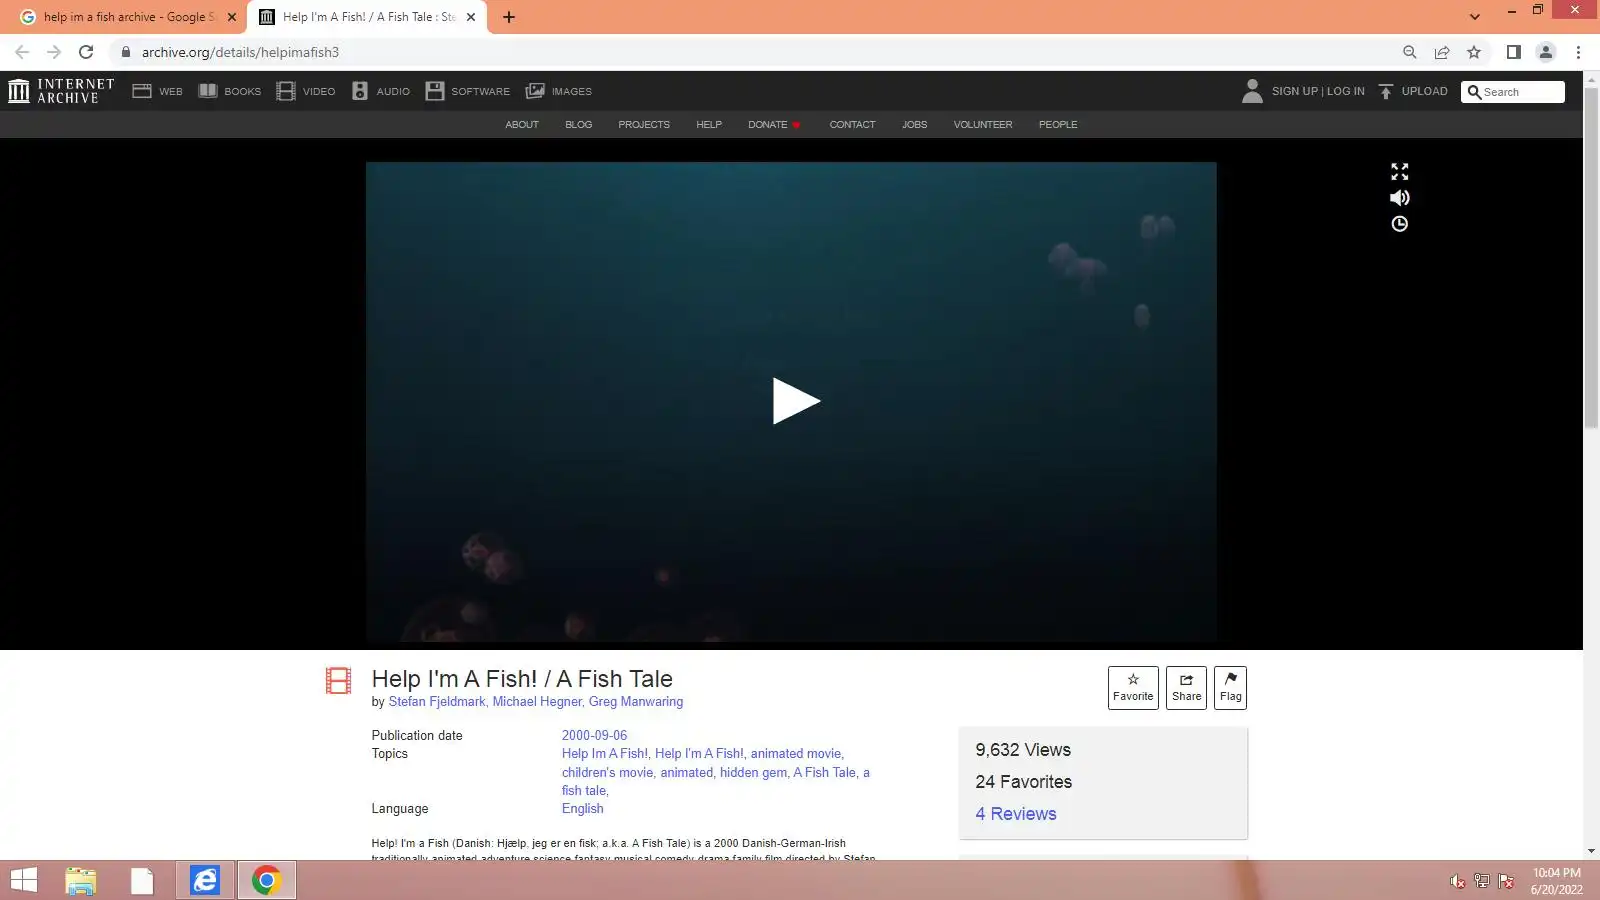Toggle the browser side panel
The image size is (1600, 900).
[1514, 52]
